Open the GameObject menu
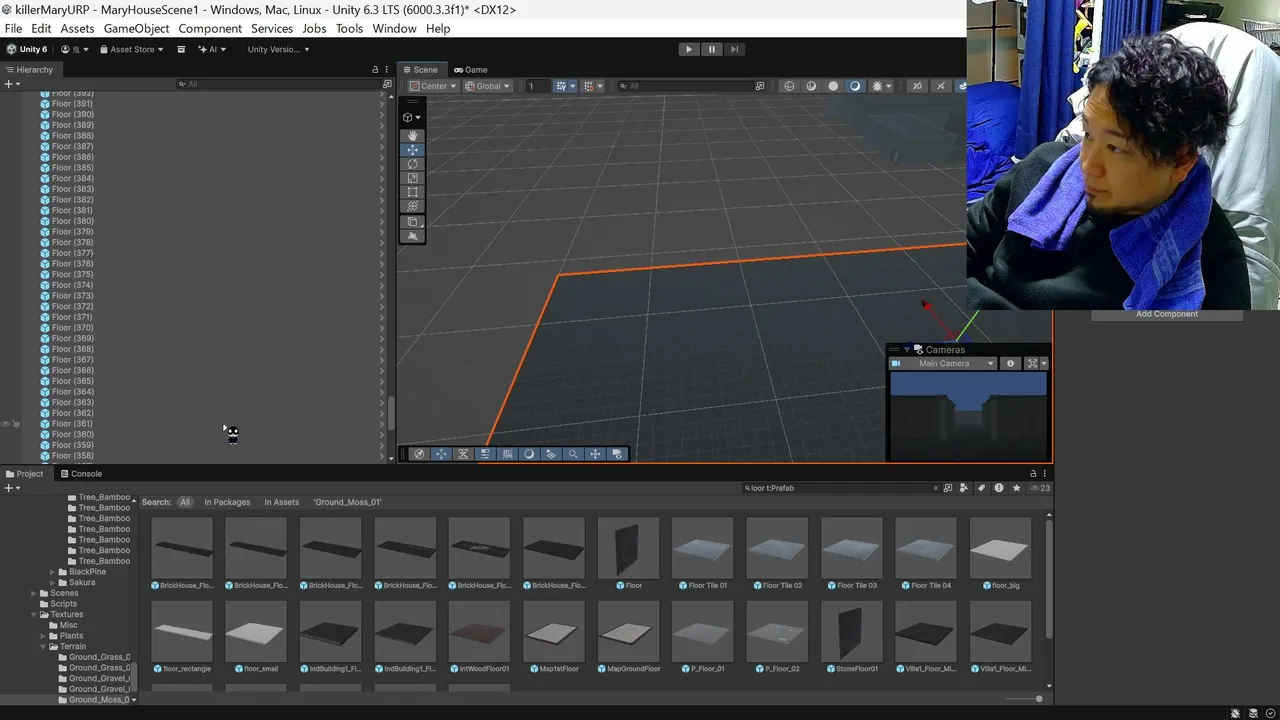 click(x=136, y=28)
